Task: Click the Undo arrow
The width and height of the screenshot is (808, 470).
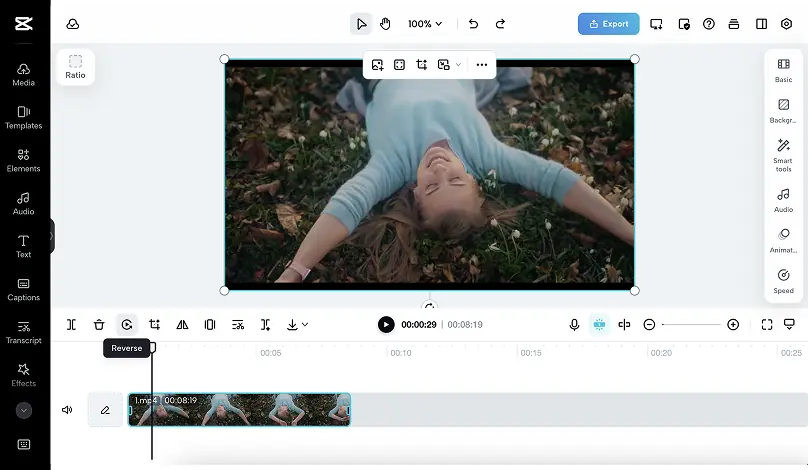Action: (x=473, y=24)
